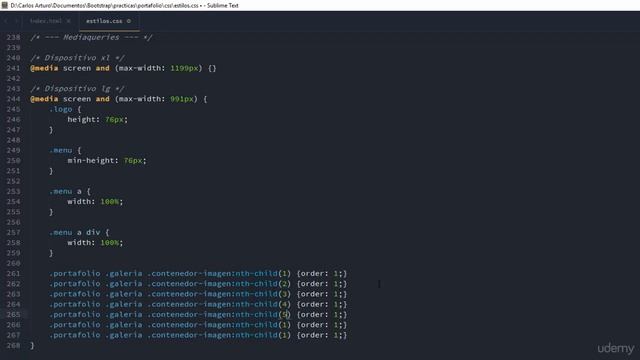Click the nth-child(2) rule on line 262

tap(198, 284)
